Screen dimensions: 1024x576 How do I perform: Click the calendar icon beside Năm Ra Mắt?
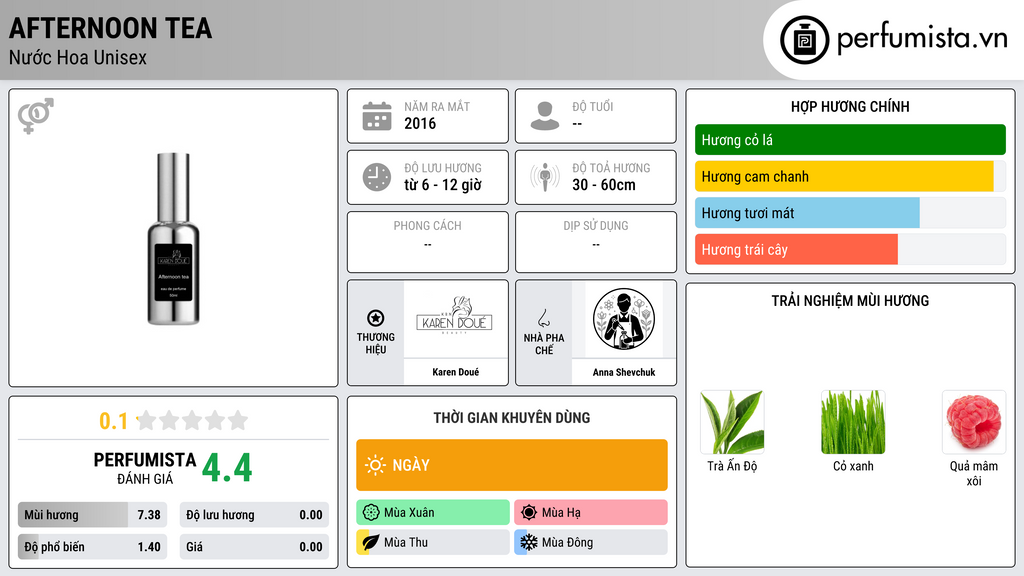click(377, 116)
